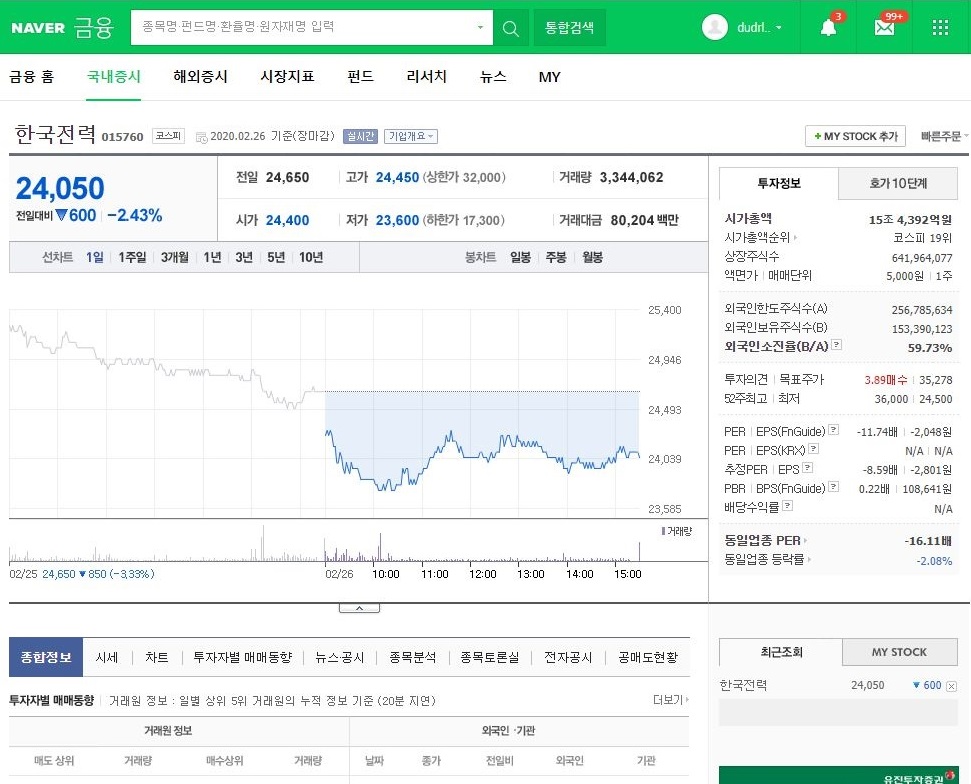Select the 3개월 line chart range
971x784 pixels.
175,257
